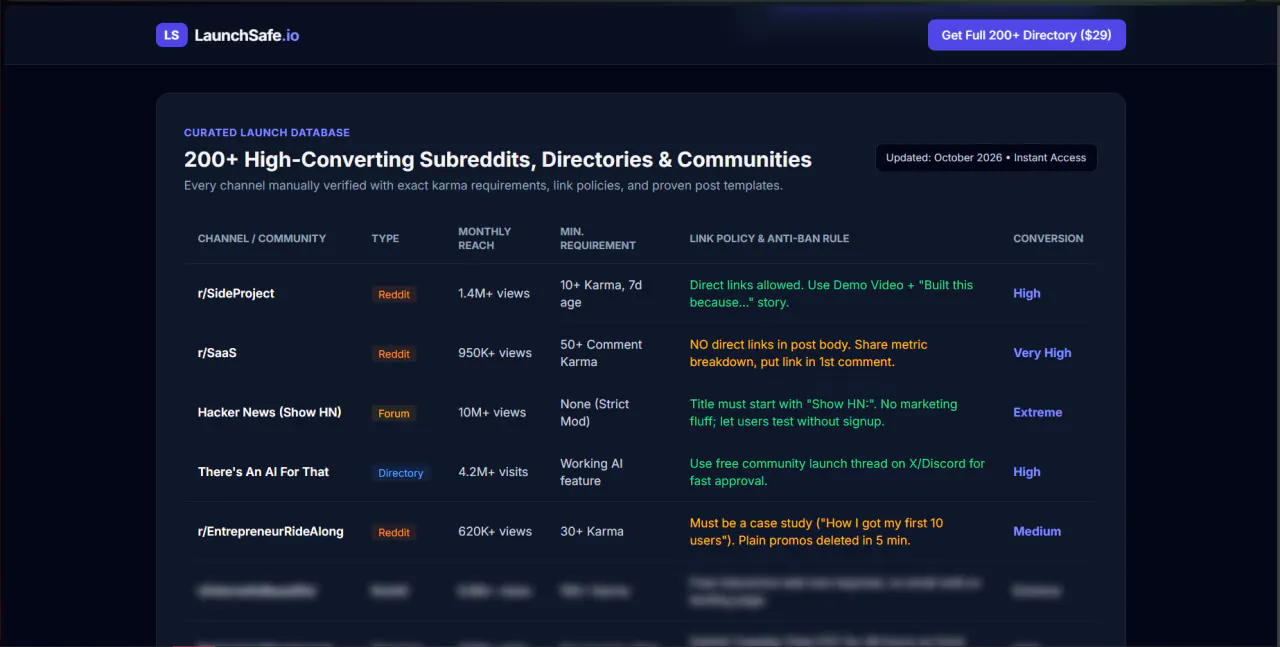
Task: Click the 10M+ views reach value
Action: click(x=492, y=412)
